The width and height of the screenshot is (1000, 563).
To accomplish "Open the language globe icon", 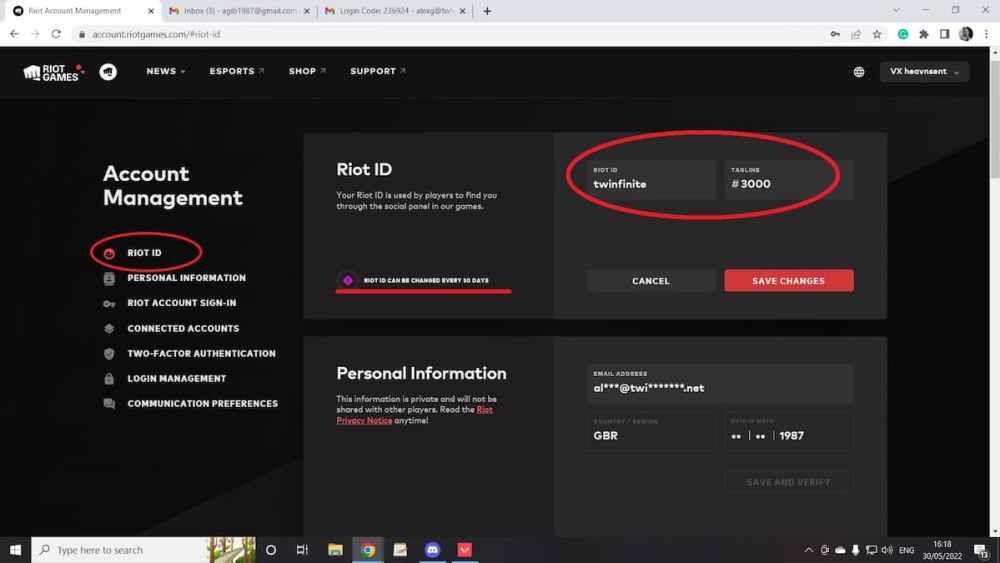I will coord(859,72).
